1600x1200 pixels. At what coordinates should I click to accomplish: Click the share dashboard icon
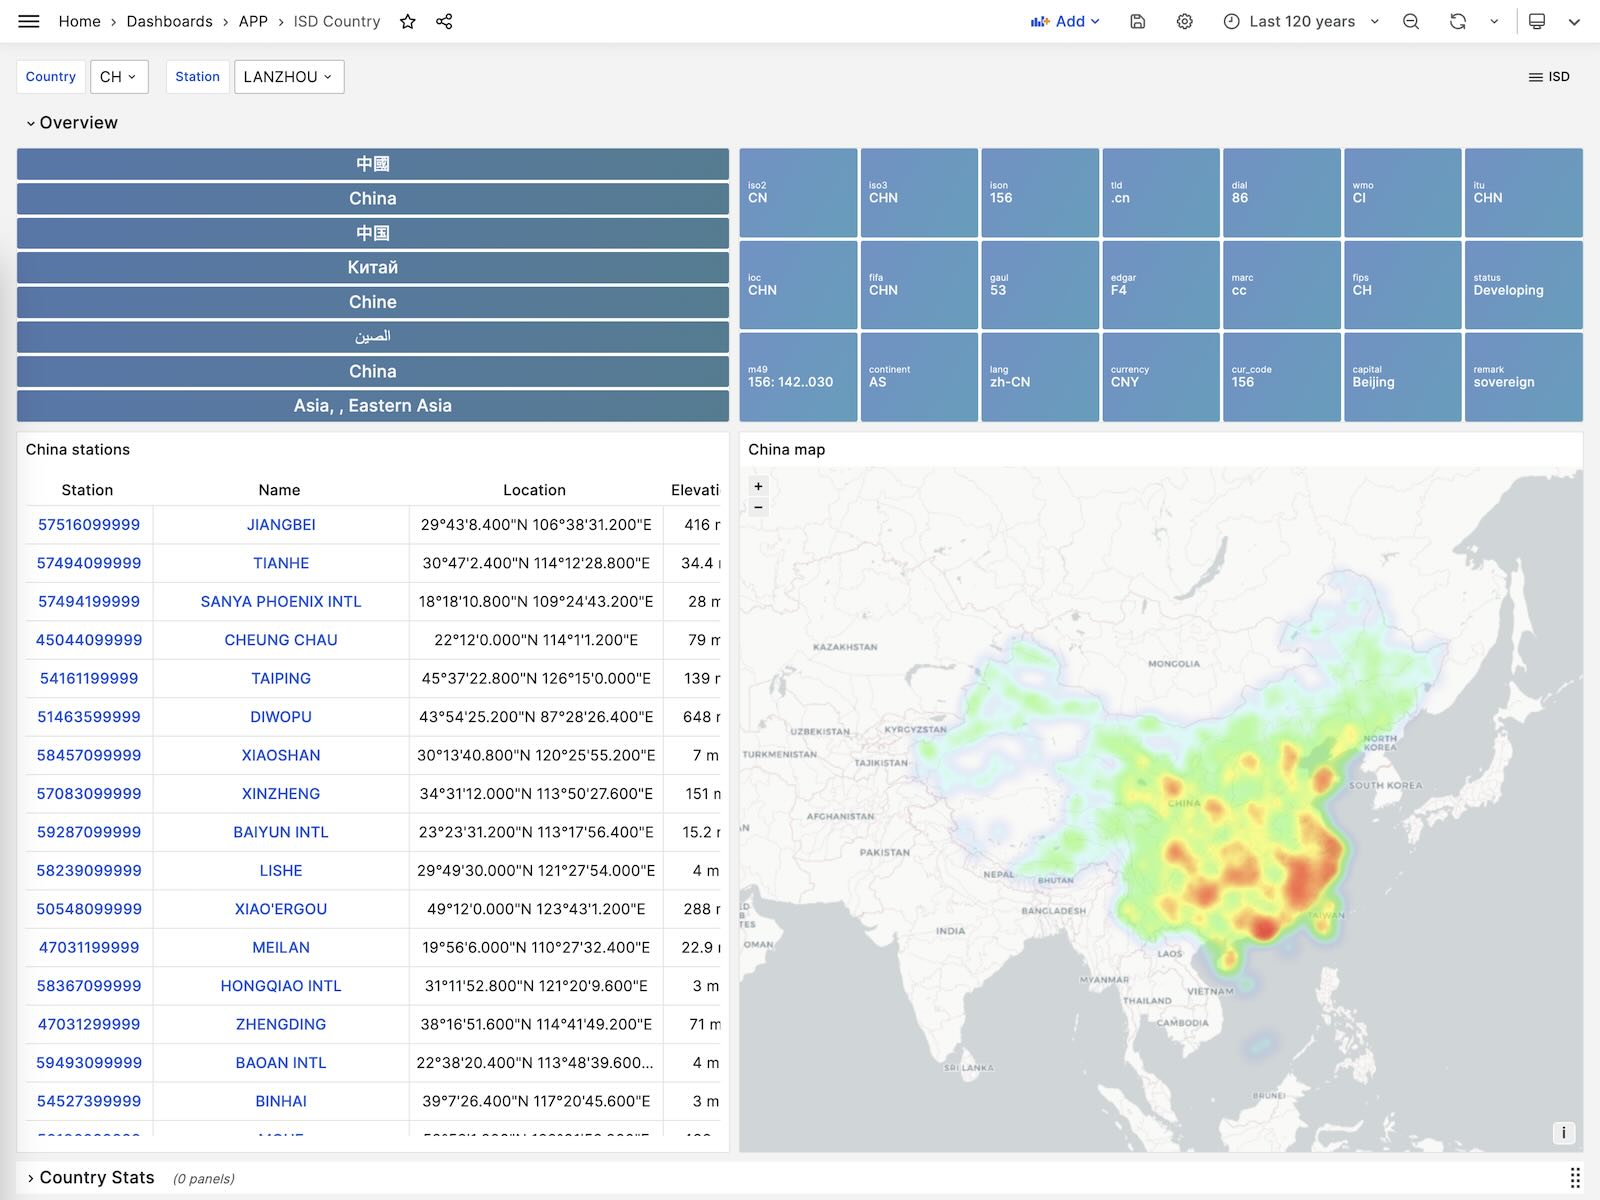pyautogui.click(x=444, y=21)
